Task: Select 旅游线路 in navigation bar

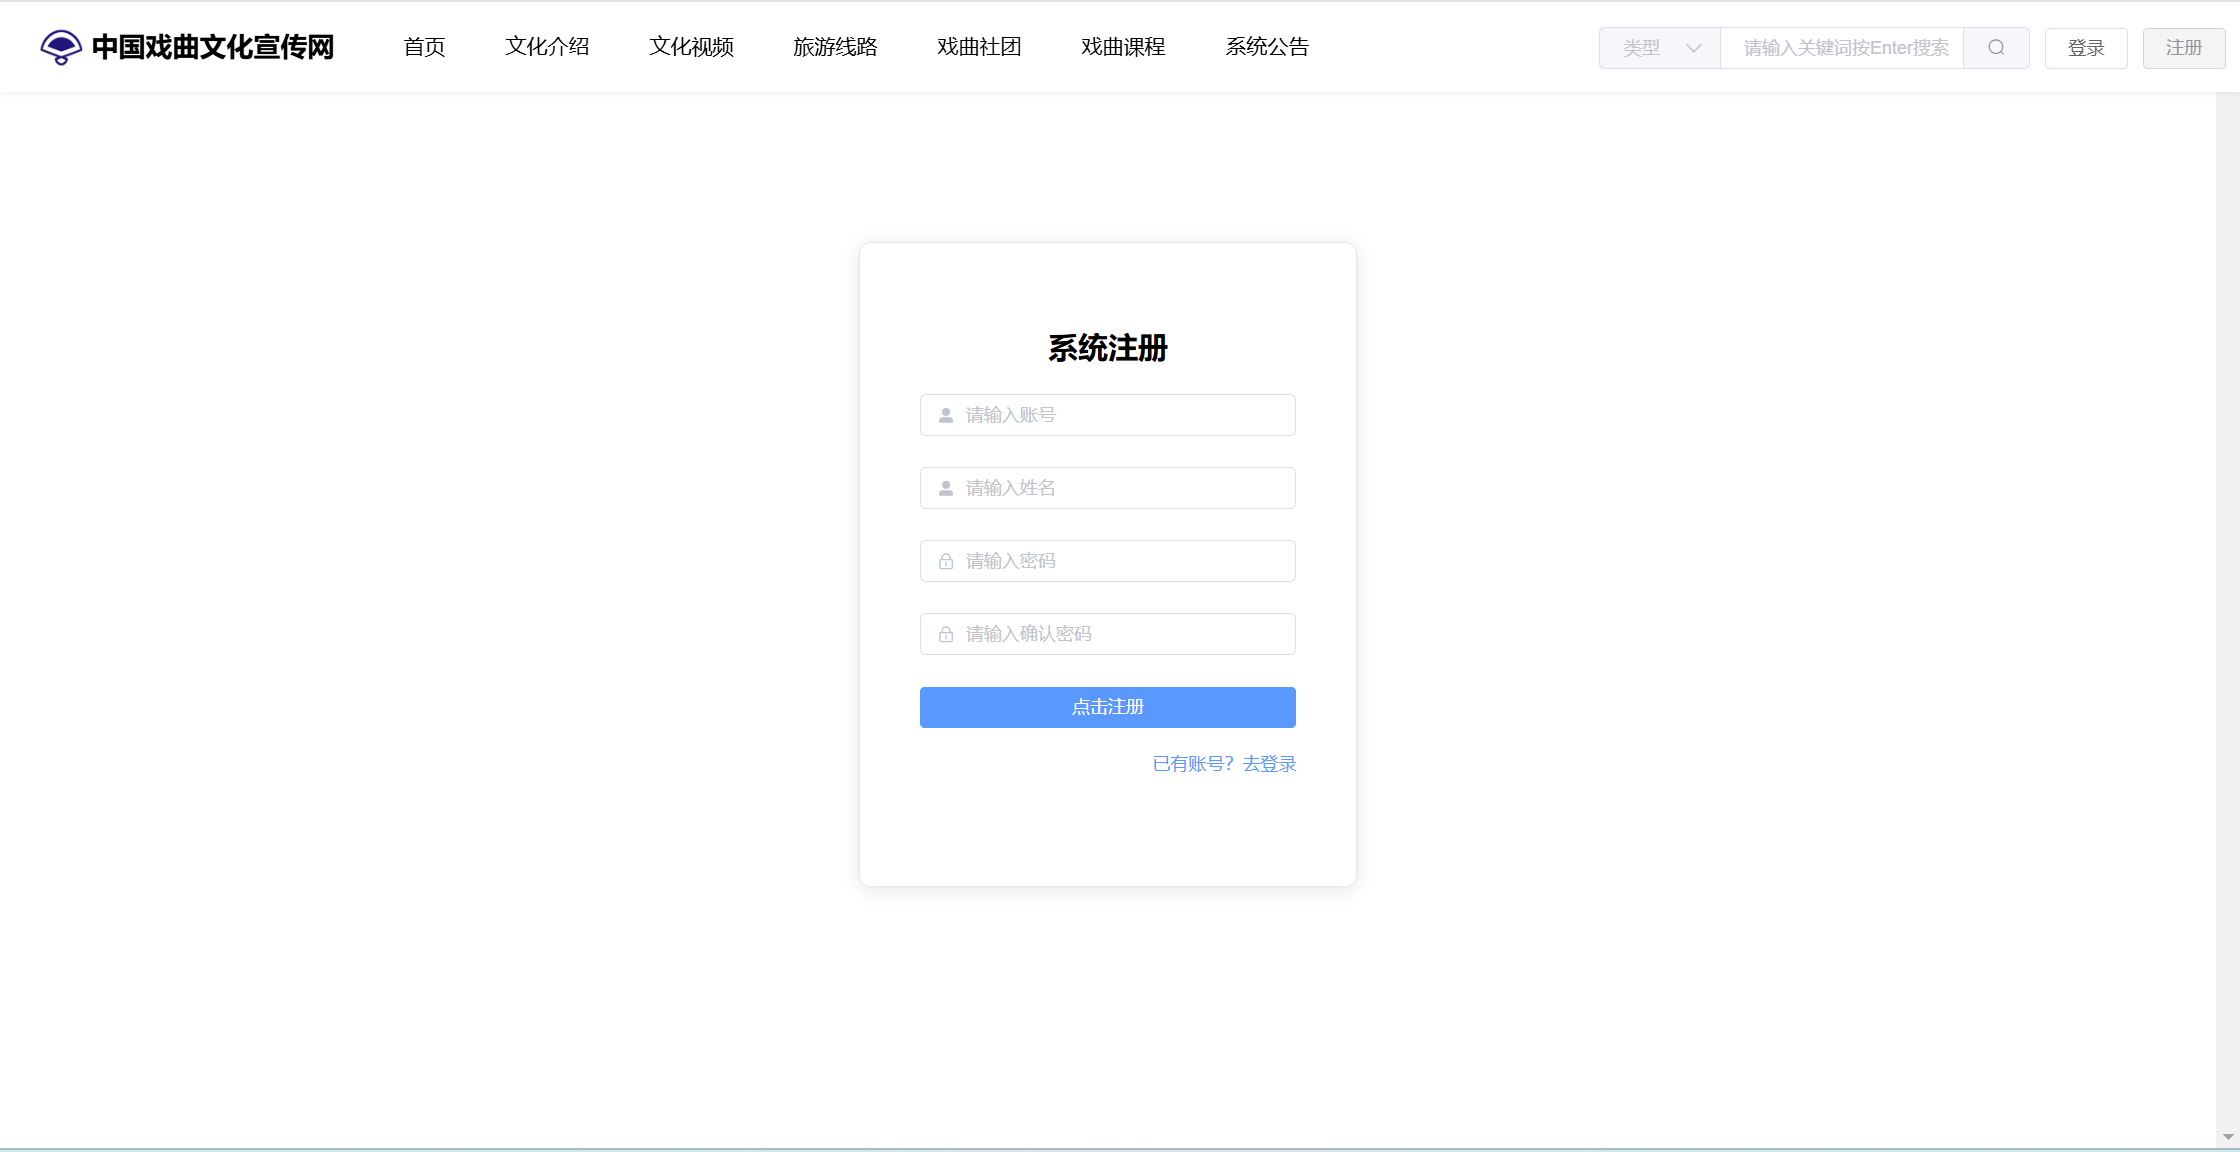Action: [x=835, y=47]
